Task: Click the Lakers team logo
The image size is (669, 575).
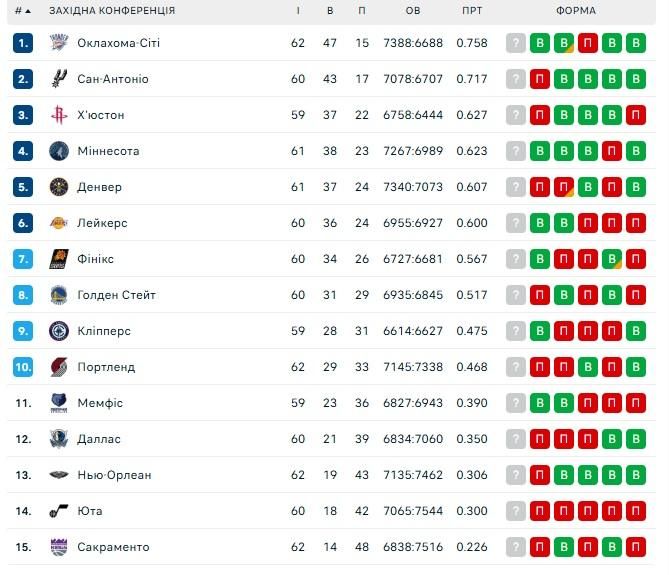Action: pyautogui.click(x=57, y=223)
